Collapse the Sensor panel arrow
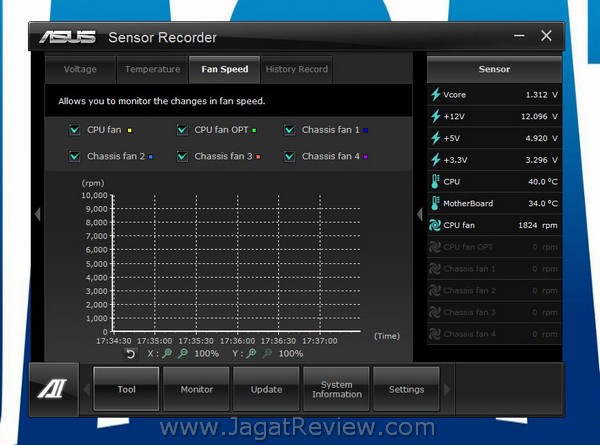Viewport: 600px width, 445px height. pos(420,214)
